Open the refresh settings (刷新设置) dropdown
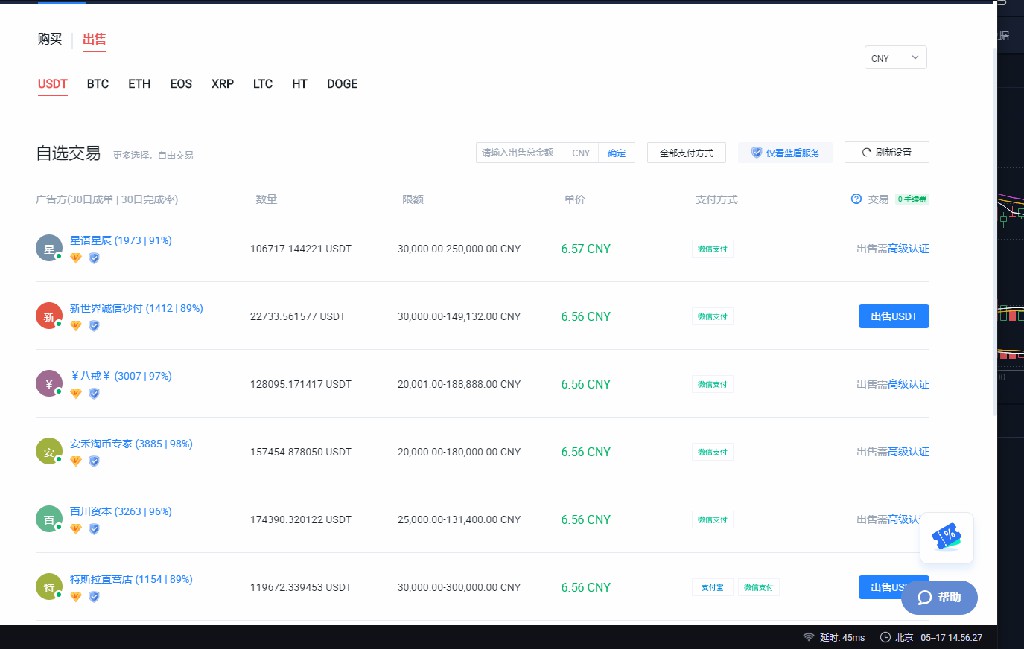Image resolution: width=1024 pixels, height=649 pixels. click(x=887, y=153)
